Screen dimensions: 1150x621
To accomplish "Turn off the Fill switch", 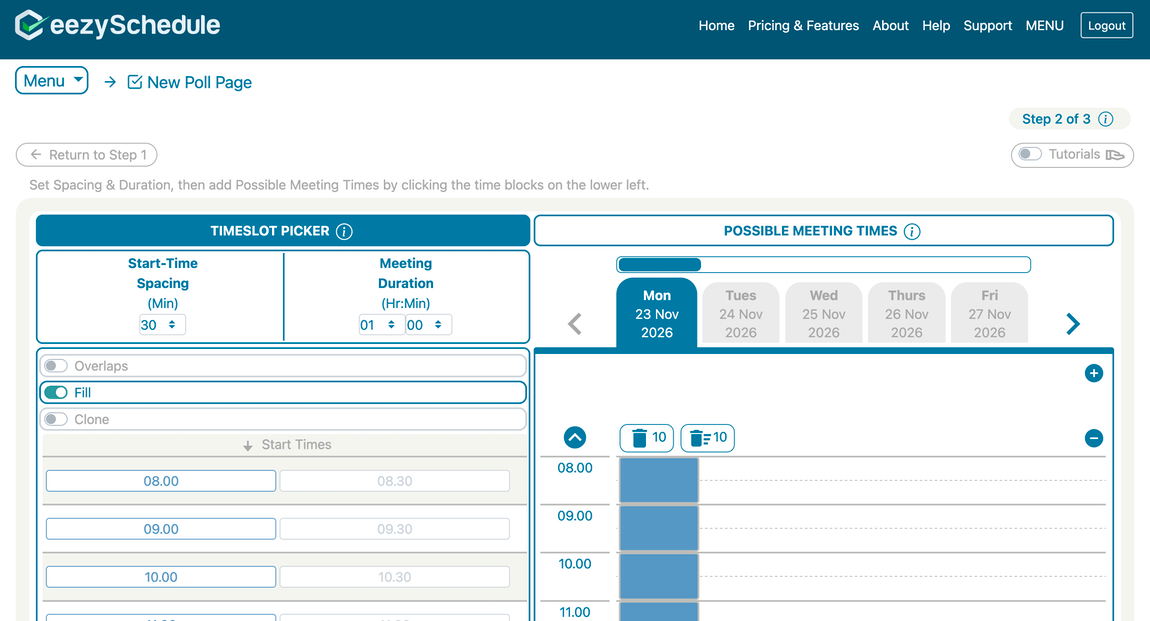I will 56,392.
